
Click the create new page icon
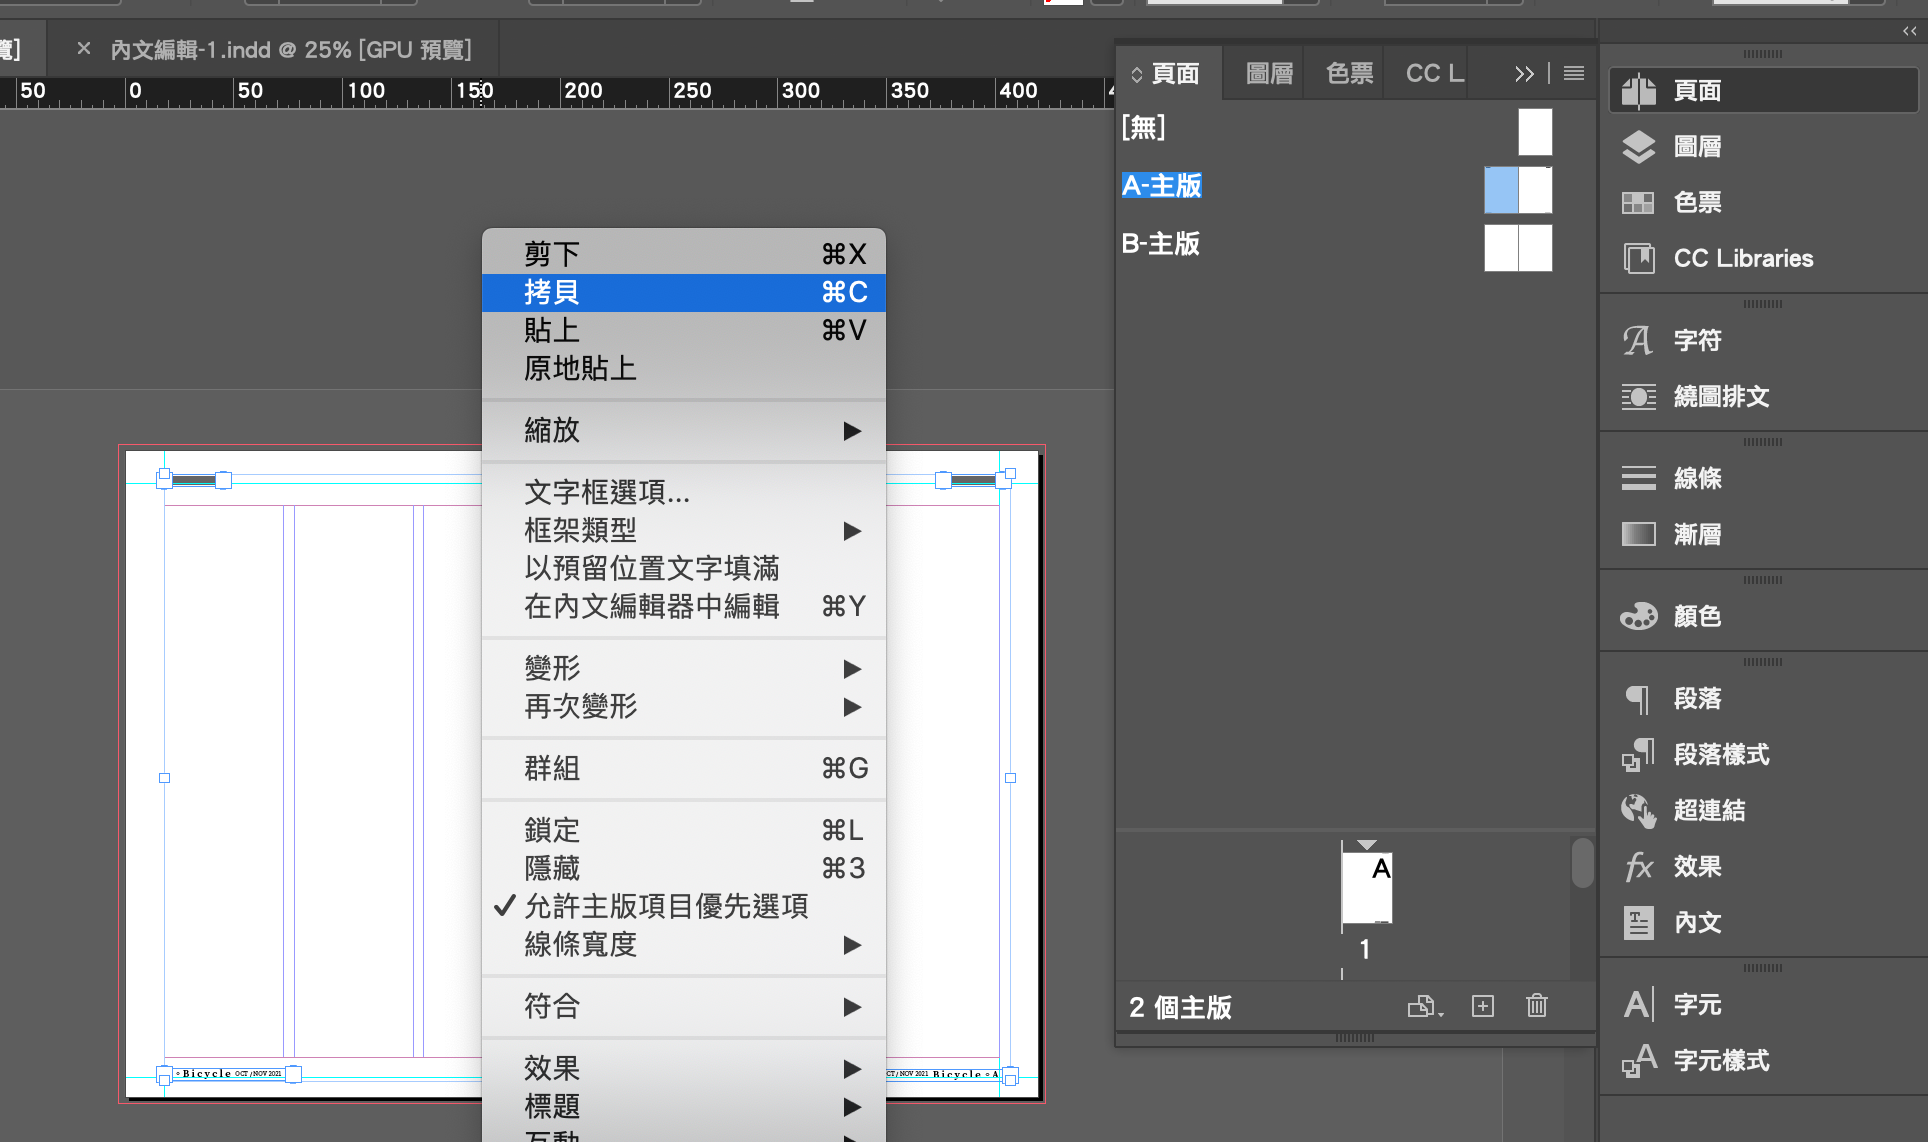(x=1483, y=1006)
